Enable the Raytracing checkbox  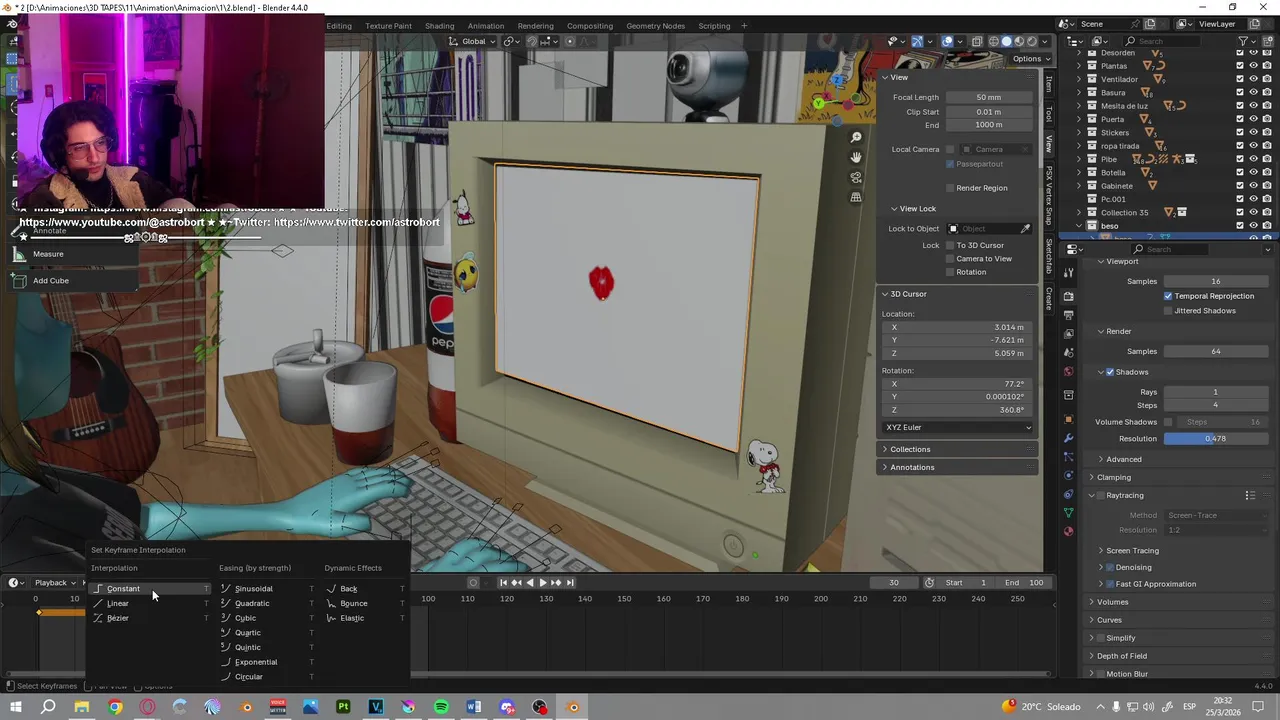coord(1101,495)
